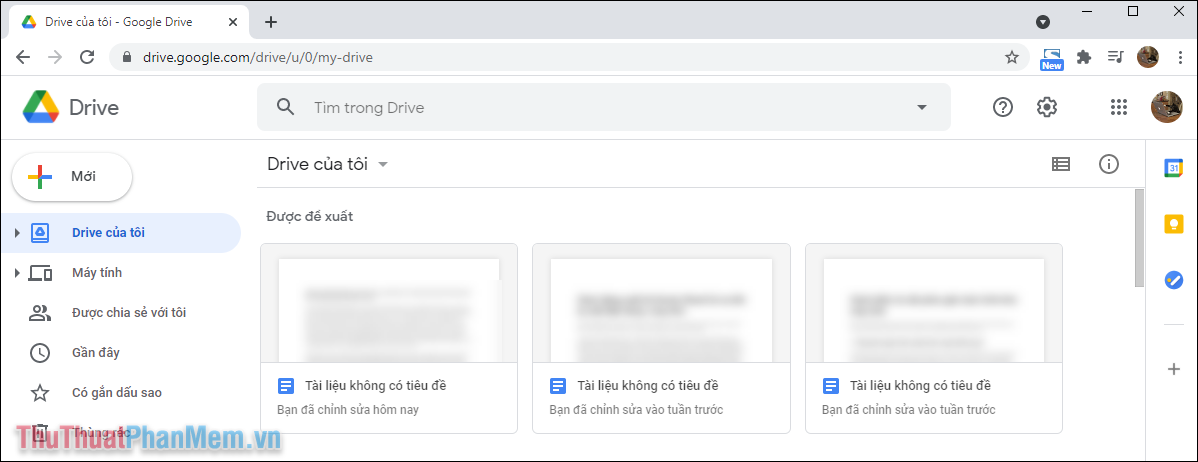Reload the page
This screenshot has height=462, width=1198.
87,57
